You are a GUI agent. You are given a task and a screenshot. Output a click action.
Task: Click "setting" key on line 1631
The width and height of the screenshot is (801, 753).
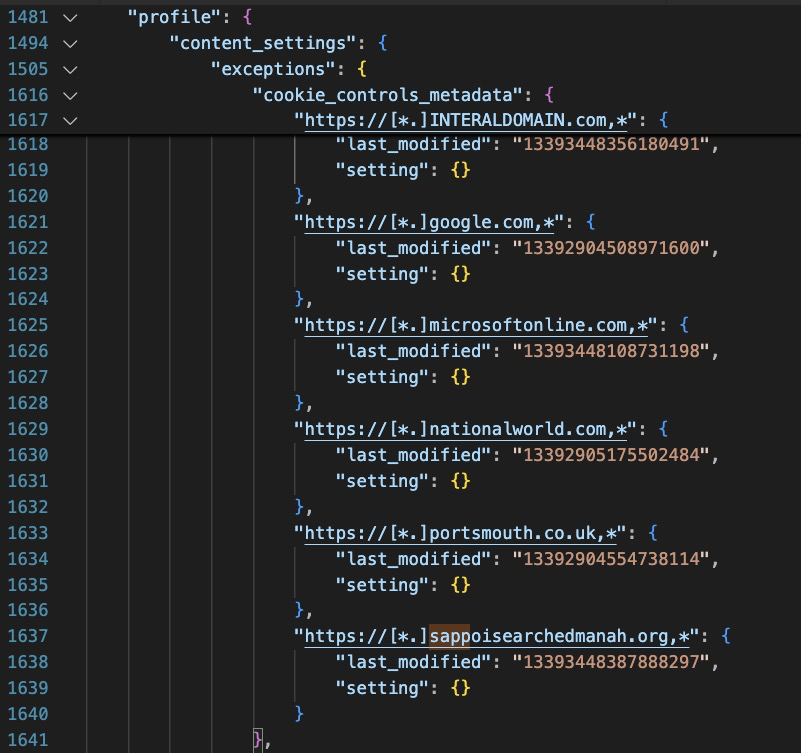[382, 481]
